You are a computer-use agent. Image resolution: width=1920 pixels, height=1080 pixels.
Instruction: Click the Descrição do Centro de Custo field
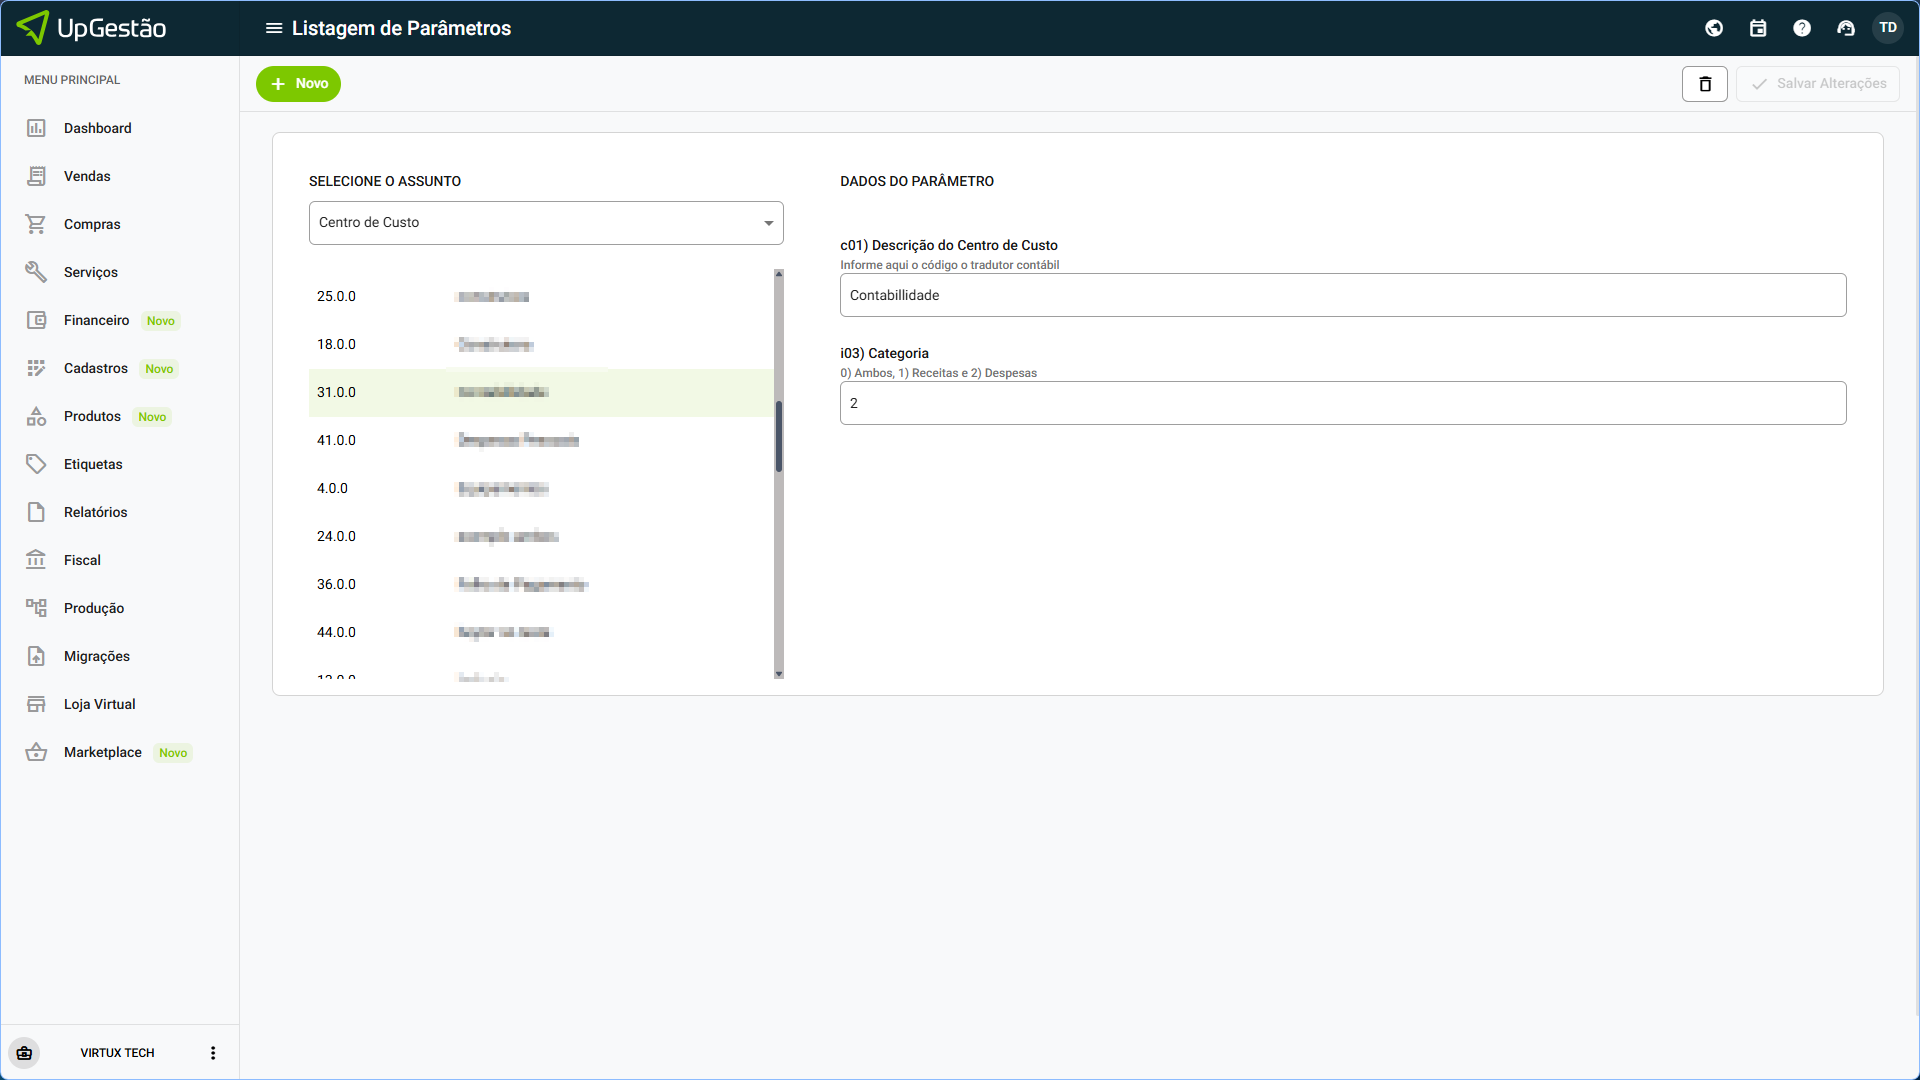(x=1343, y=295)
